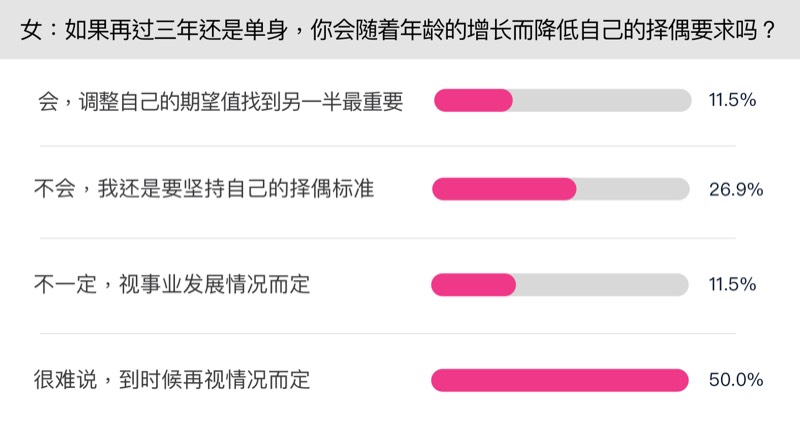Click the pink filled bar for "会，调整自己的期望值" option

click(473, 100)
